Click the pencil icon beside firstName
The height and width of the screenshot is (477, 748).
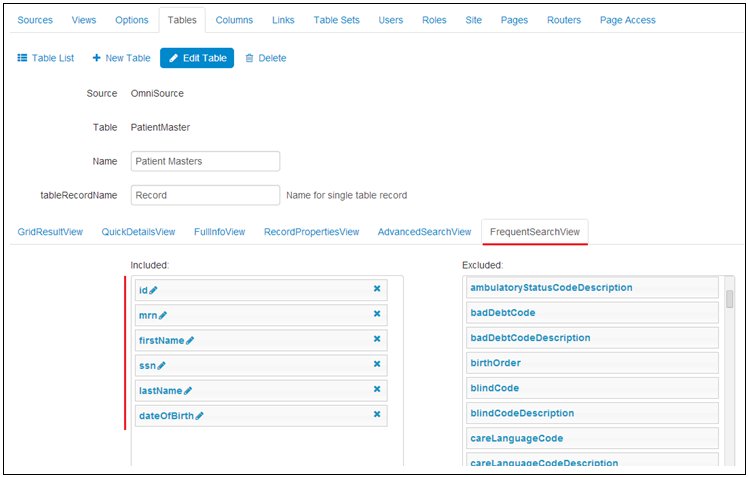tap(190, 340)
